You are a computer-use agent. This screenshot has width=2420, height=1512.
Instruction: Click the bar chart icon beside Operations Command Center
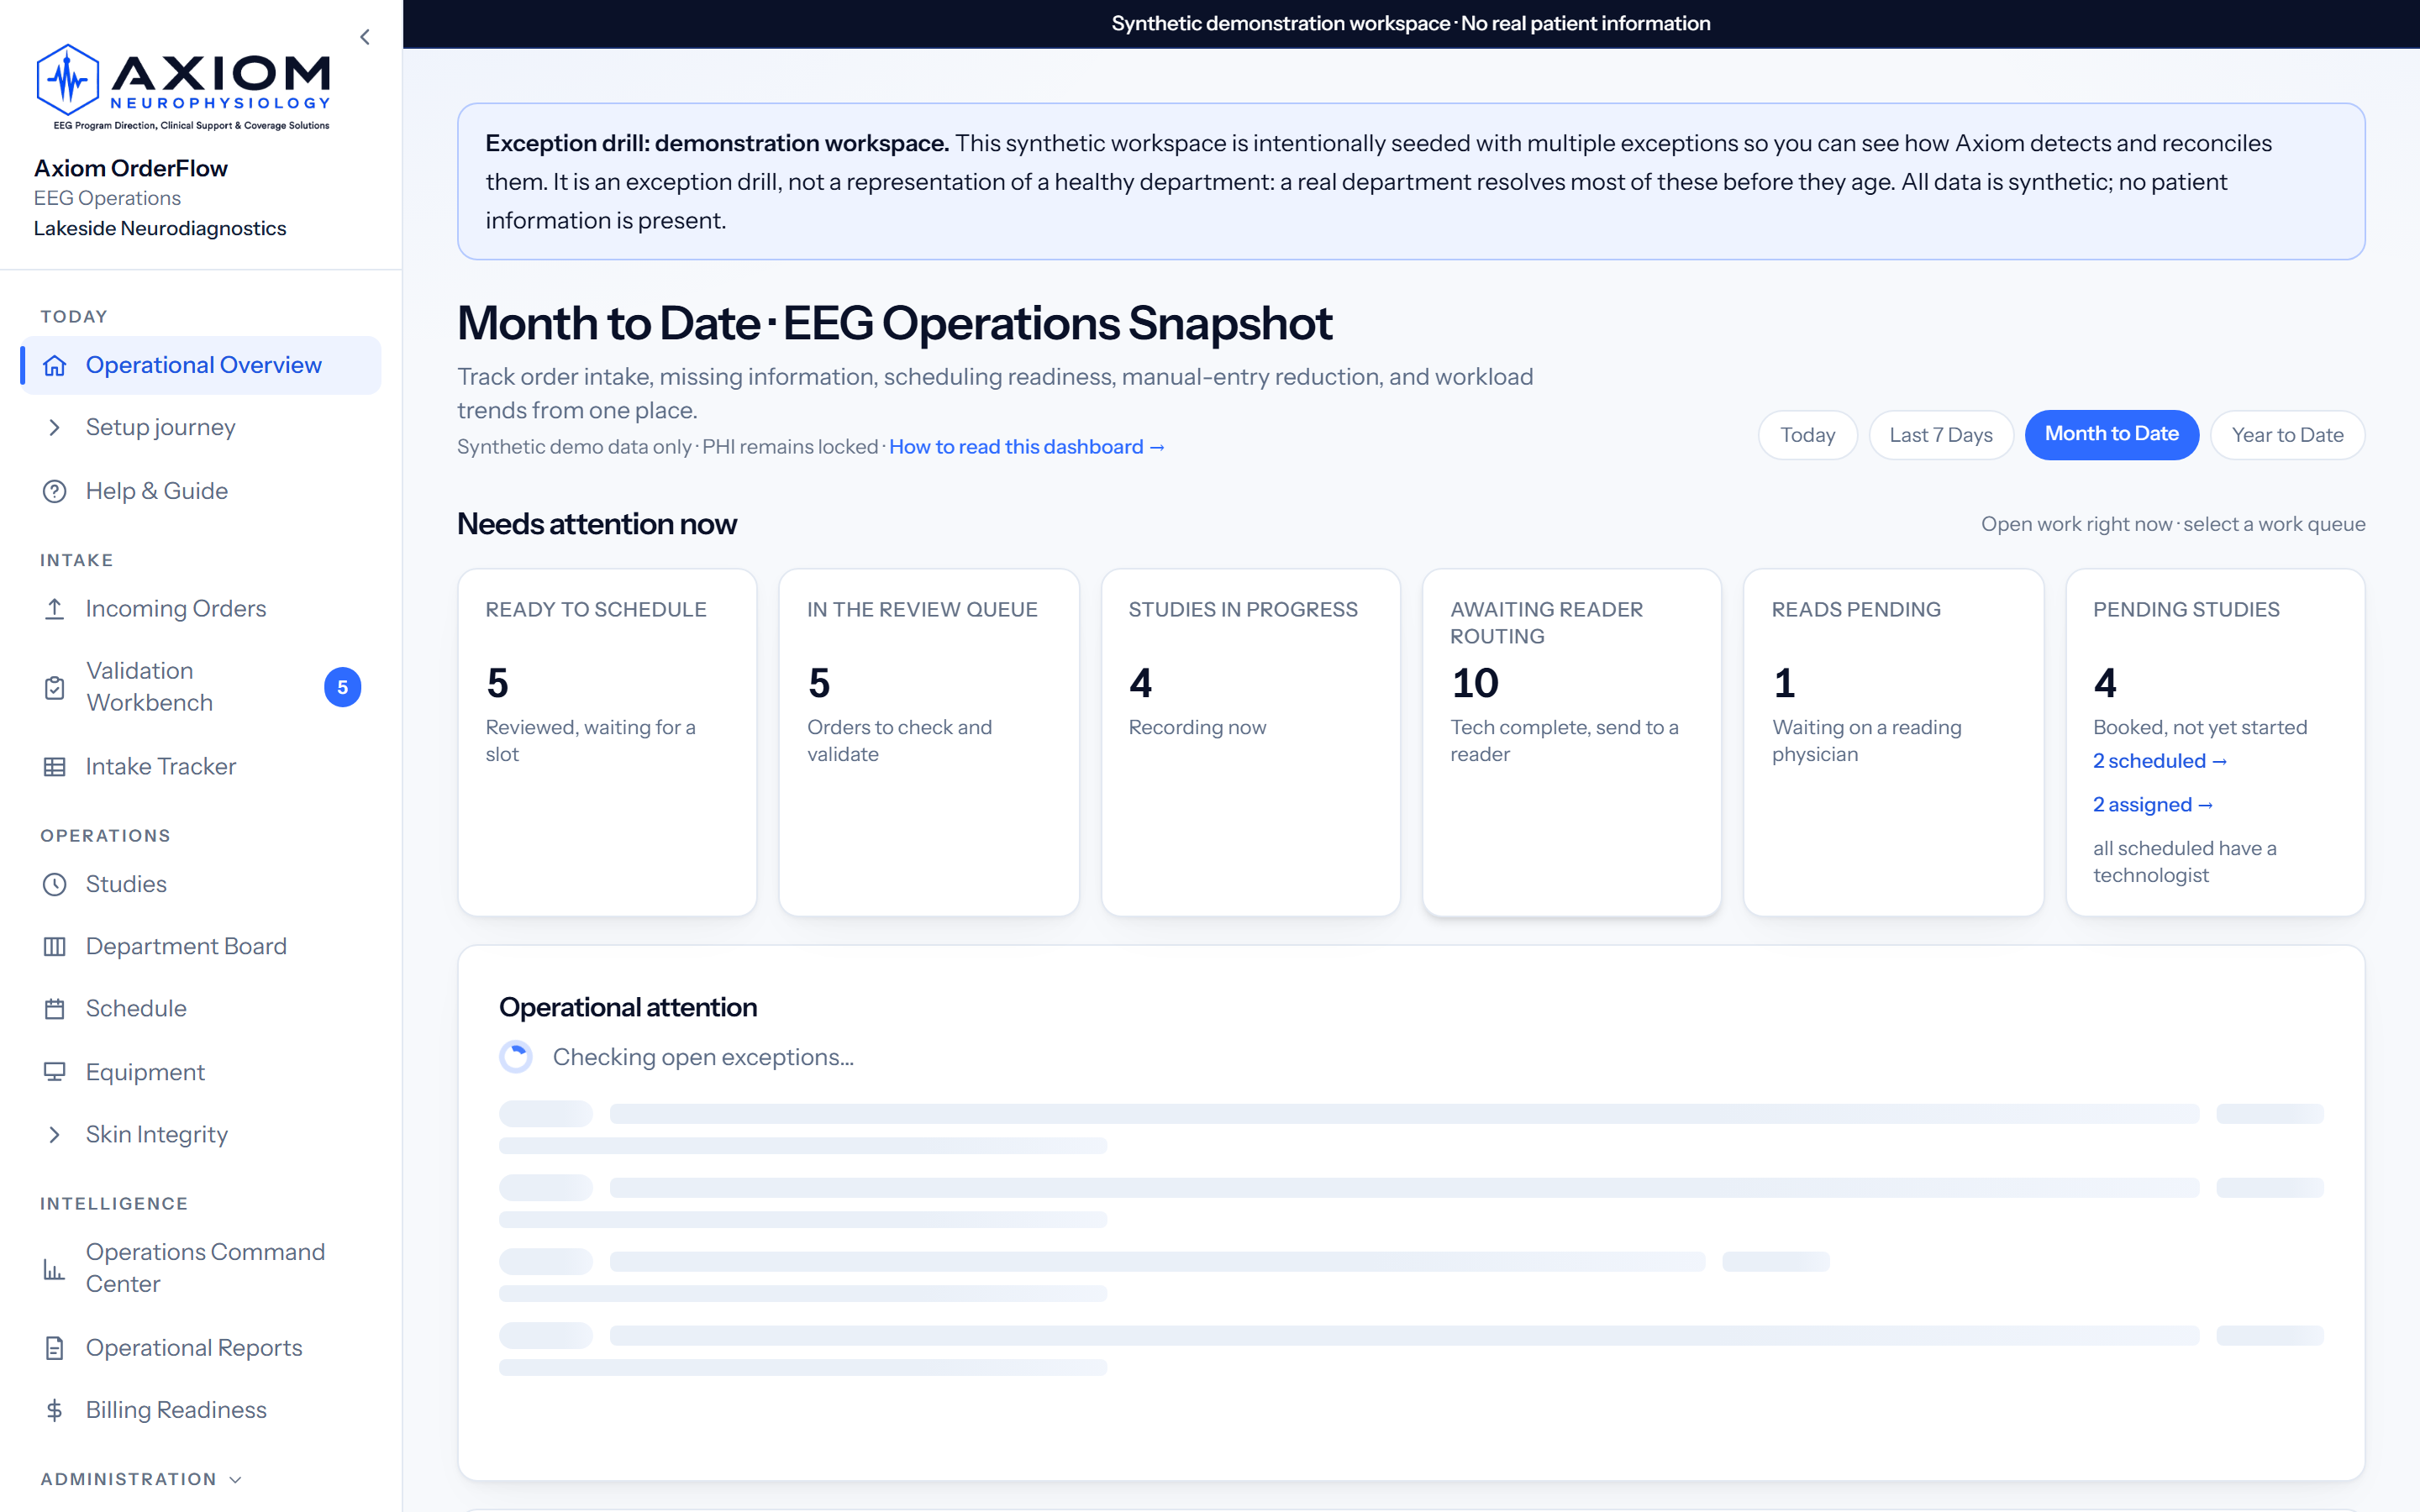(x=55, y=1268)
